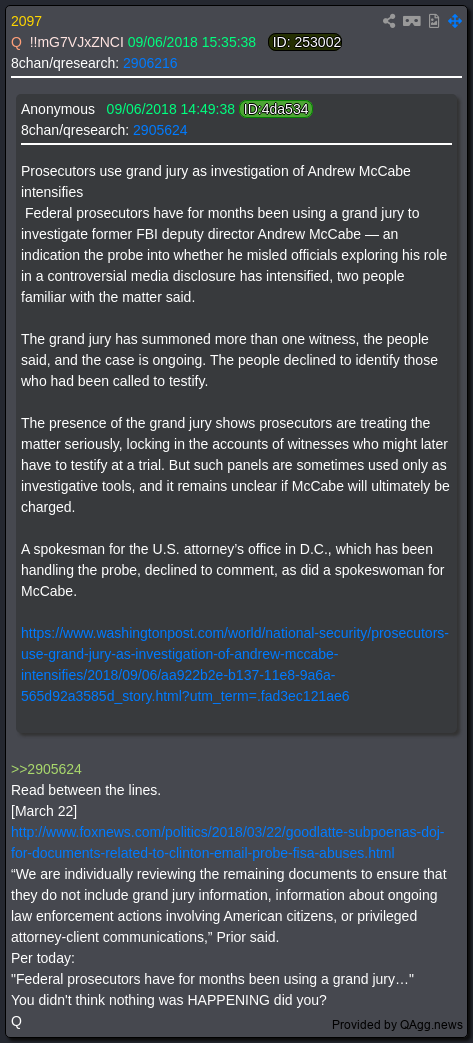Open the Washington Post McCabe article link
Image resolution: width=473 pixels, height=1043 pixels.
[x=235, y=665]
